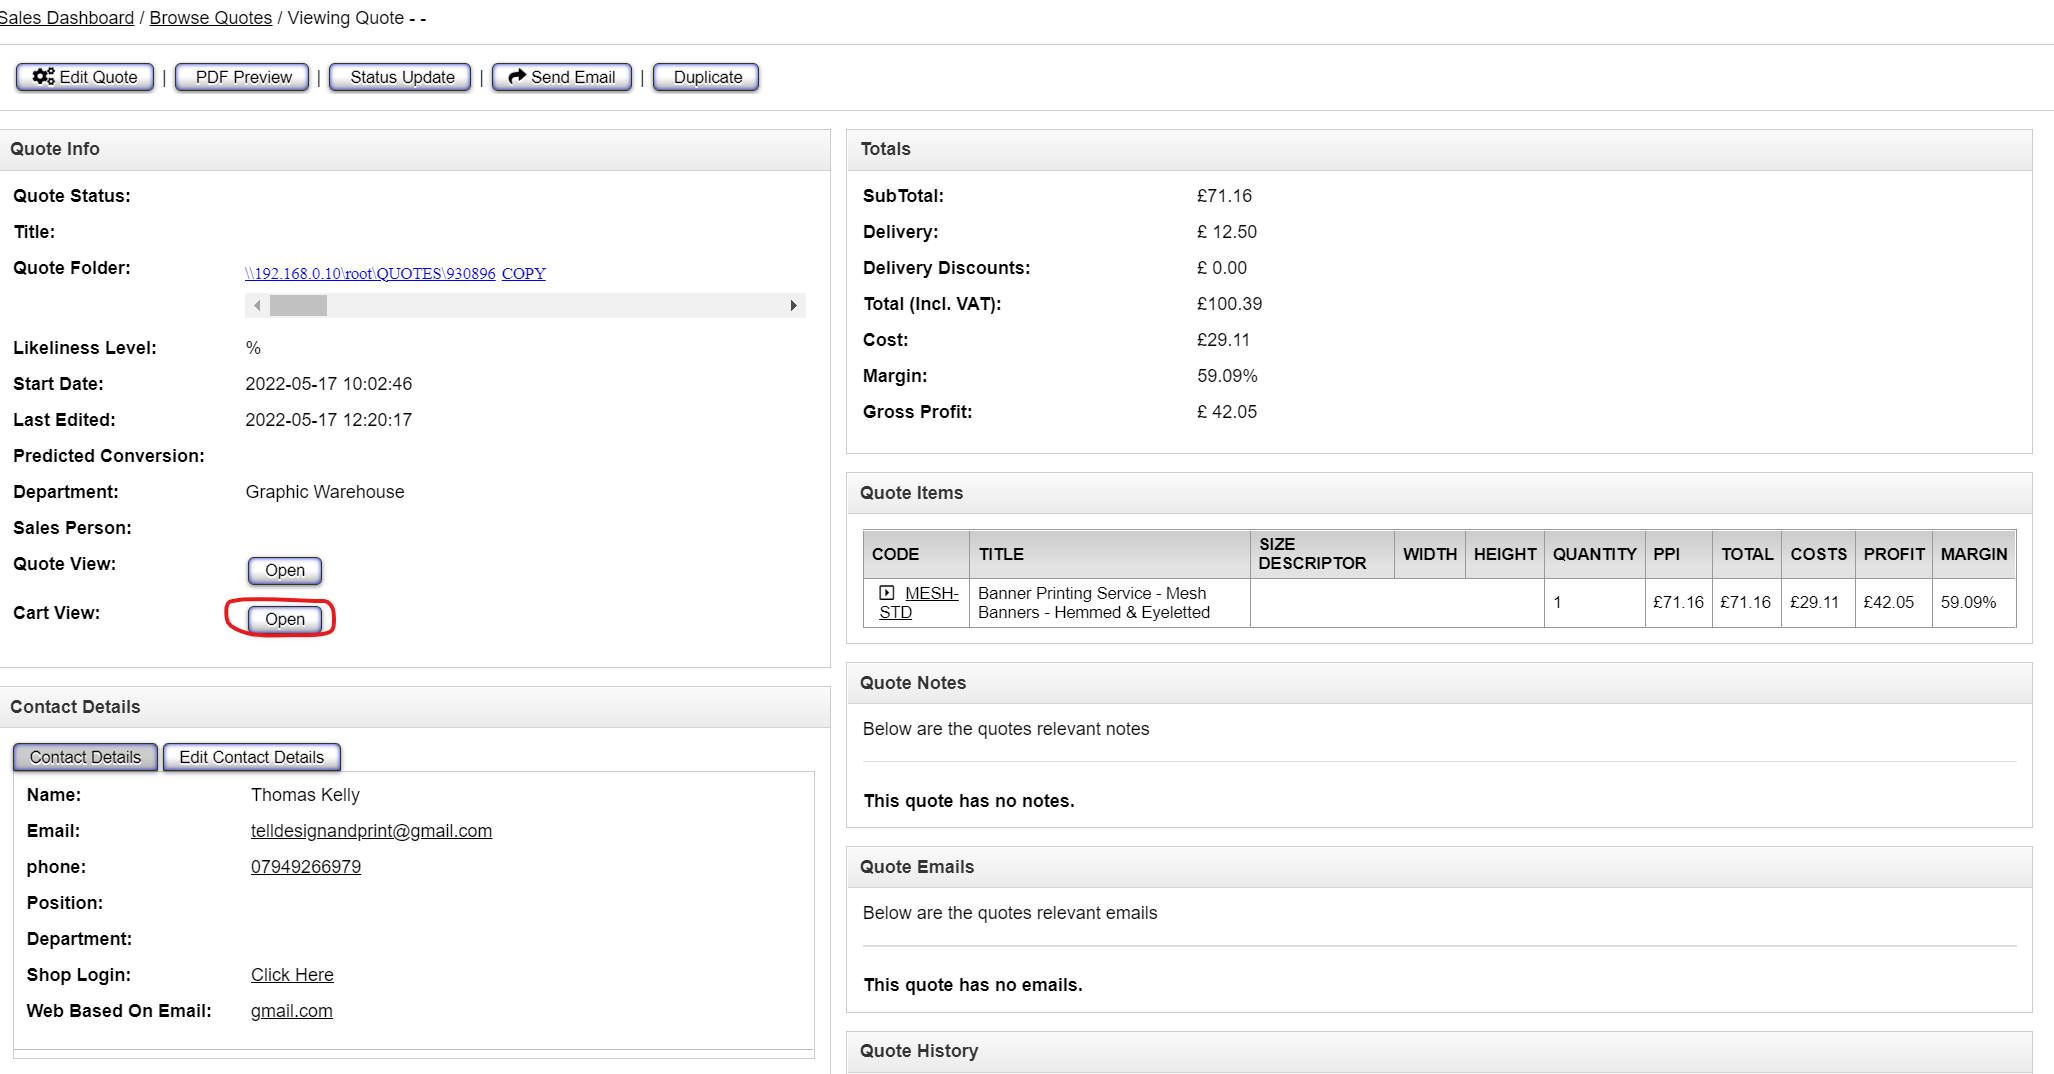Open the MESH-STD product code link
This screenshot has width=2054, height=1074.
click(918, 603)
